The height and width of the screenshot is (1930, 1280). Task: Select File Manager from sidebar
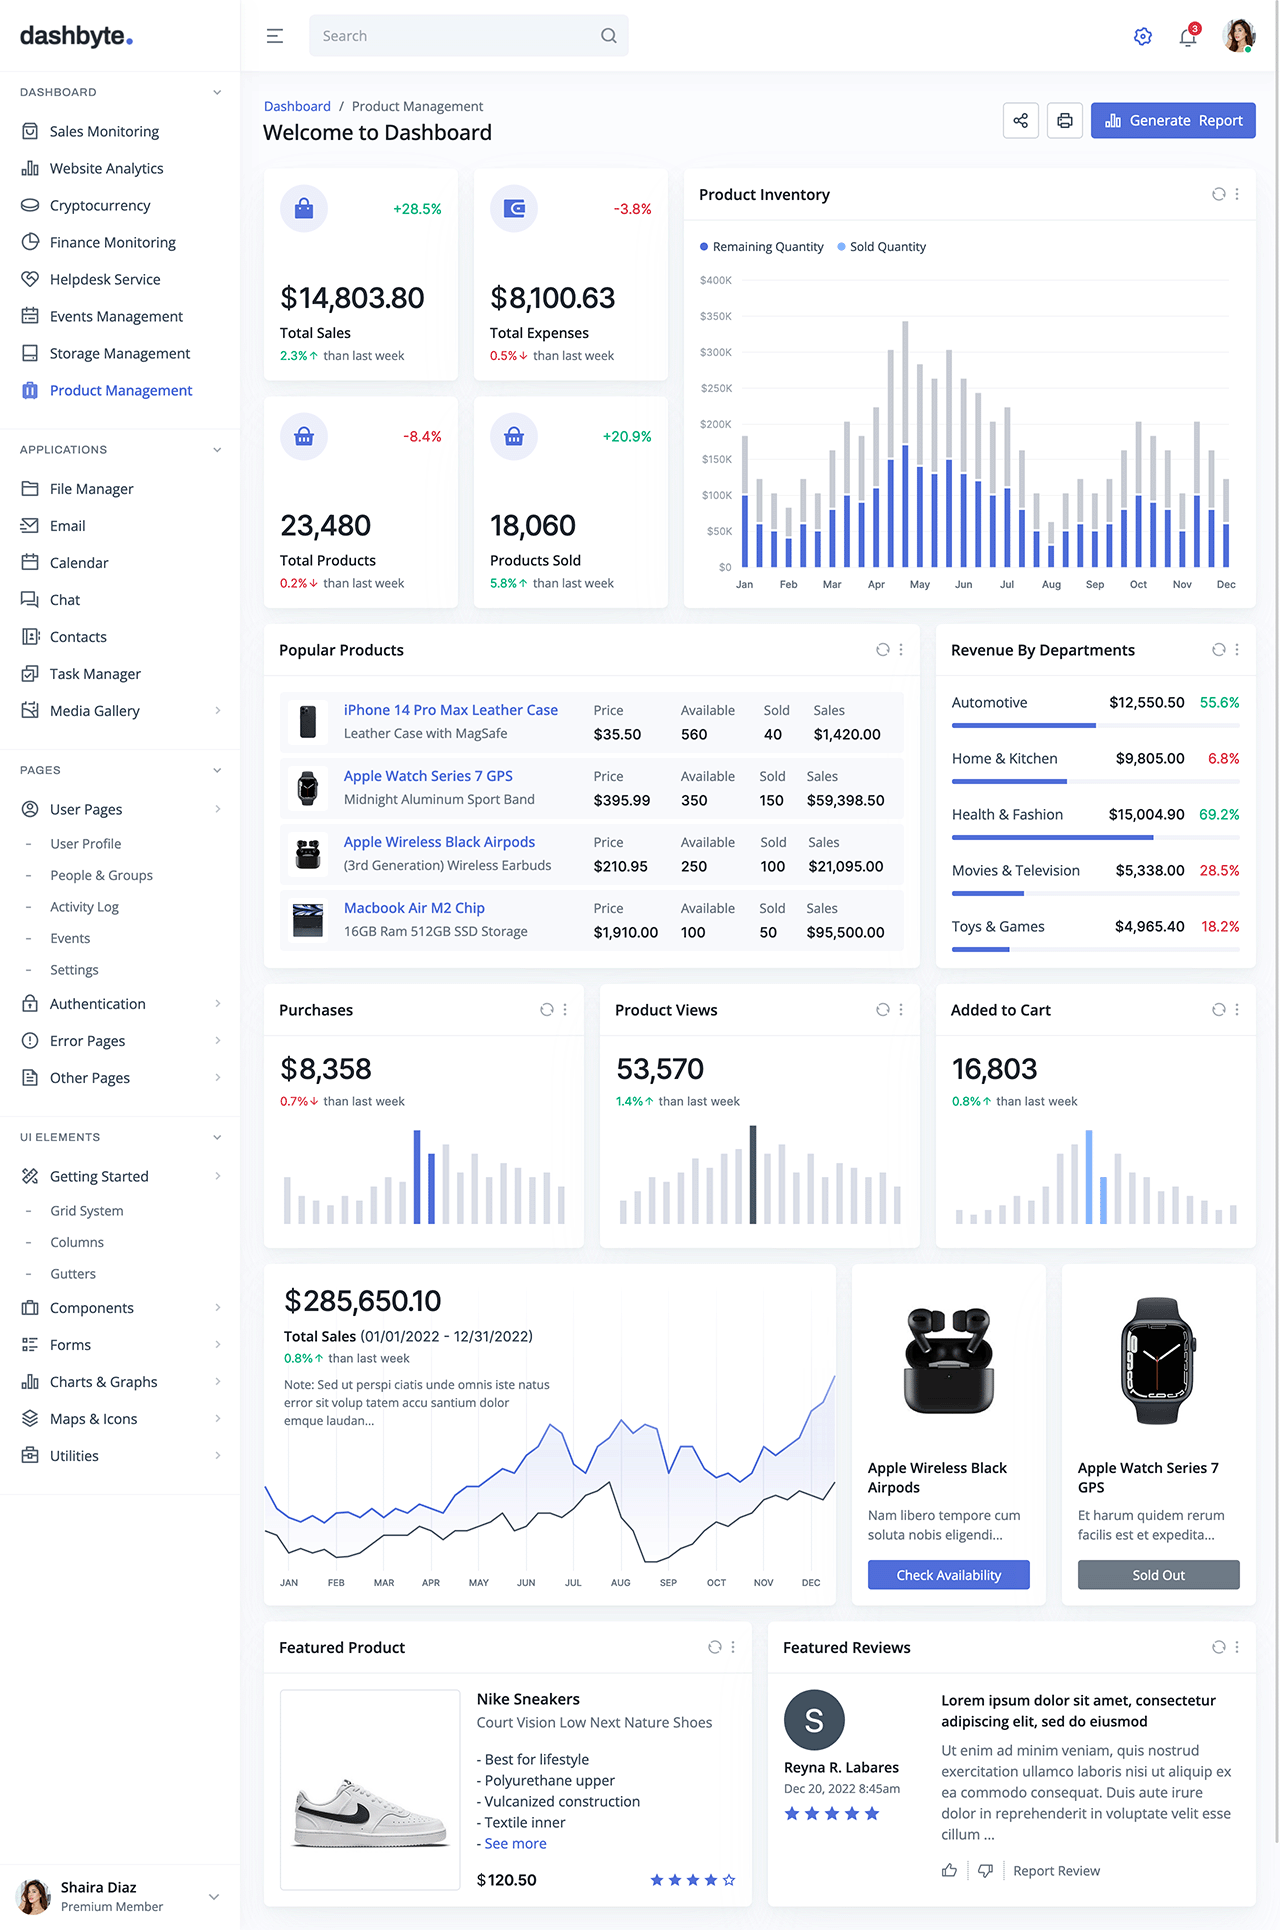point(91,489)
